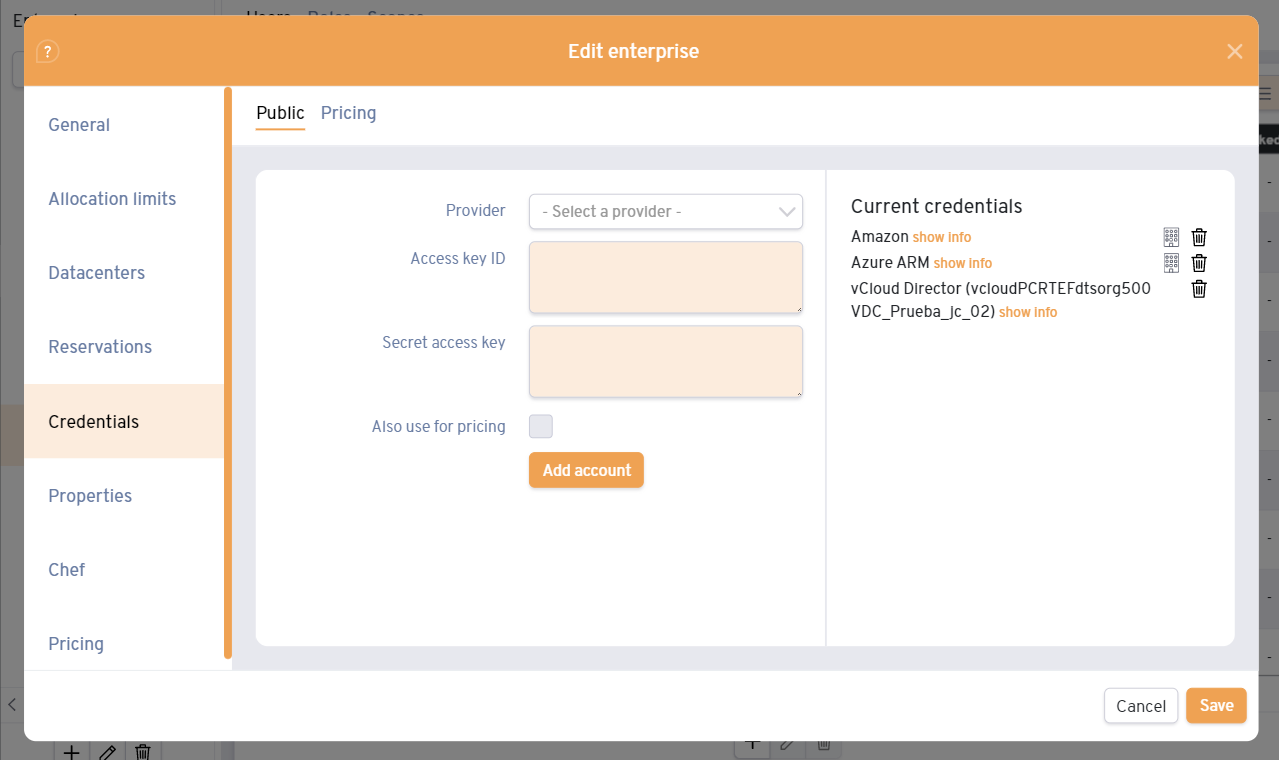Open the General section
Screen dimensions: 1279x760
pos(124,125)
